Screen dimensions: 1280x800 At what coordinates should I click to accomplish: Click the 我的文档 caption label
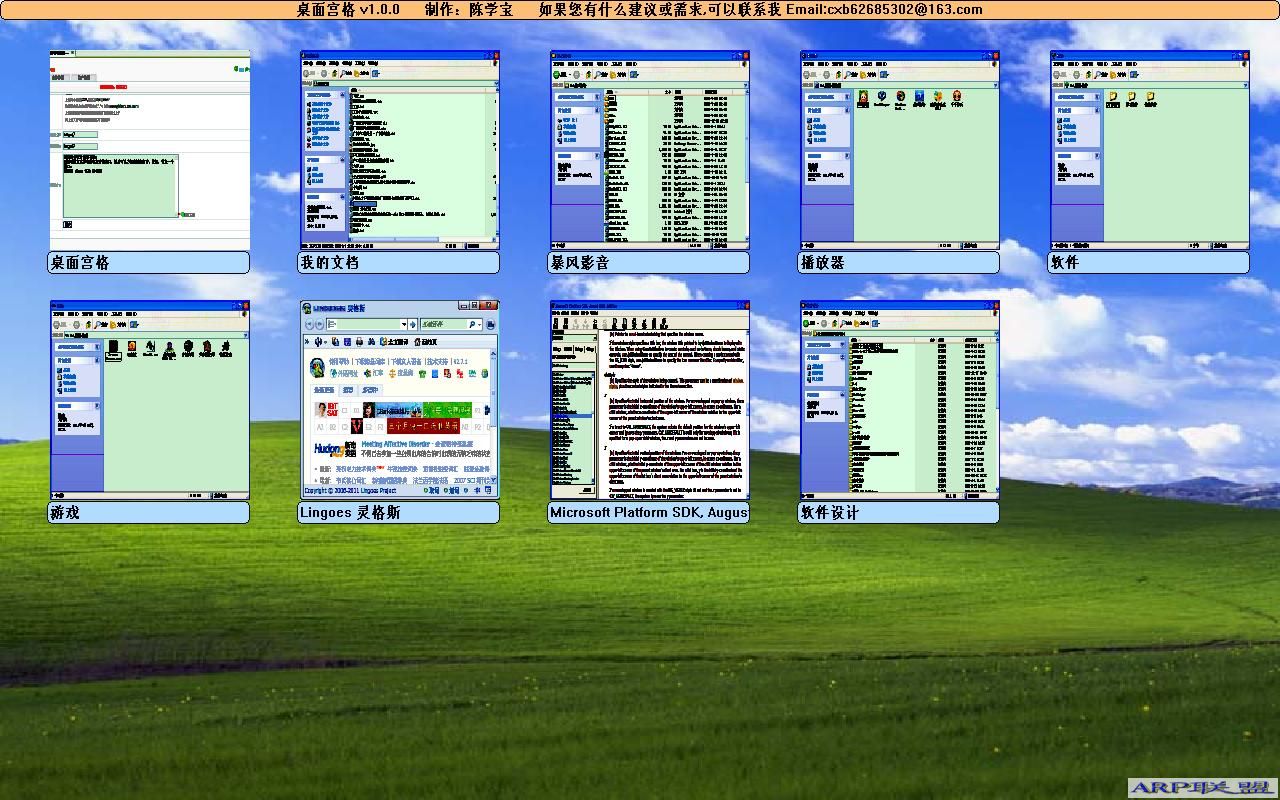[399, 262]
